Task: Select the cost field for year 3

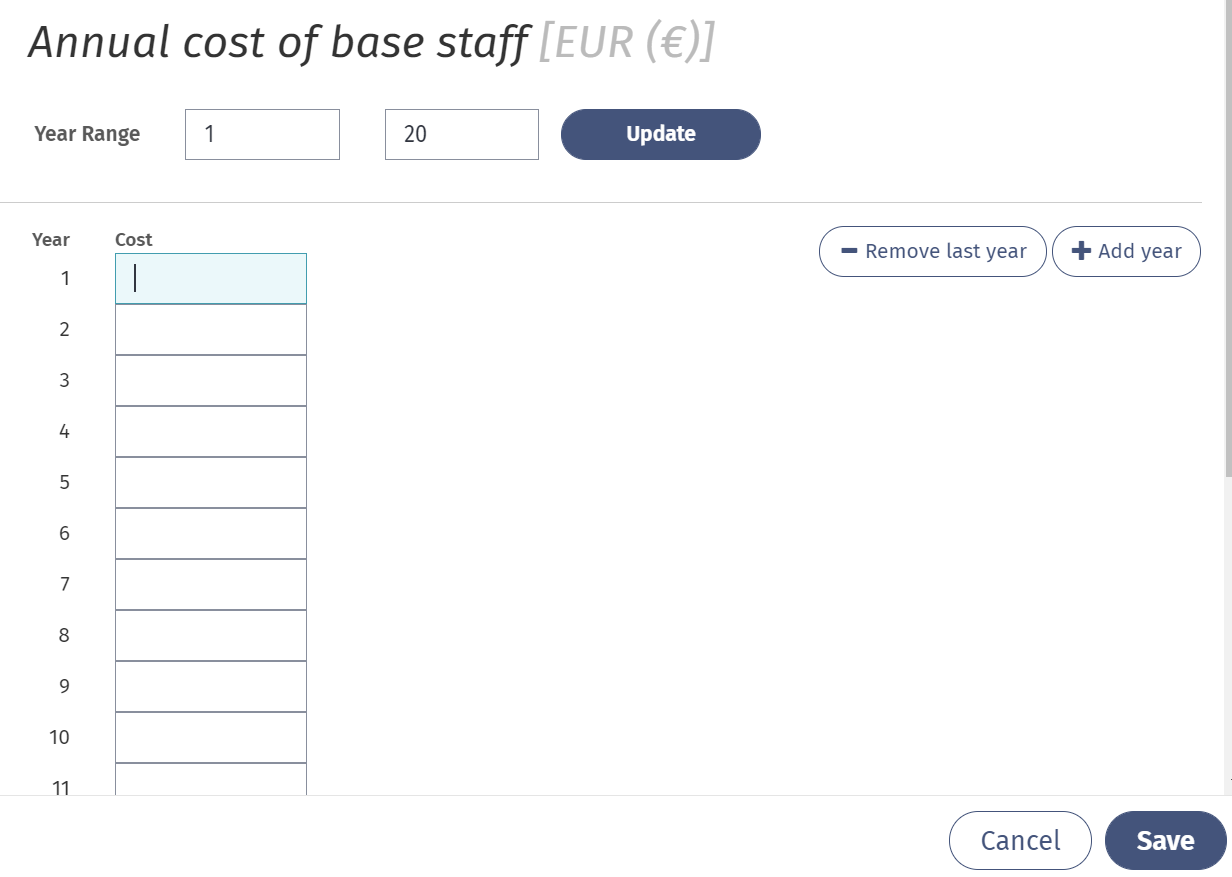Action: point(211,380)
